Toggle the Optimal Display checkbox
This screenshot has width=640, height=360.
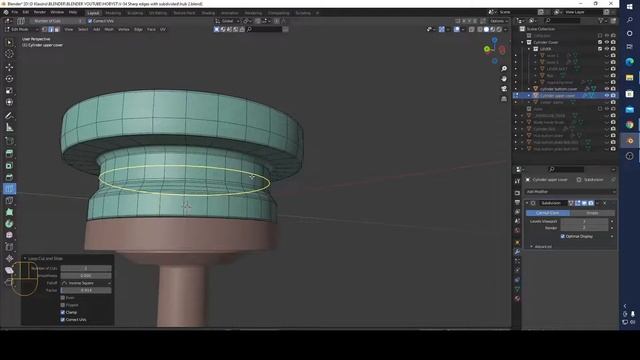click(x=563, y=236)
